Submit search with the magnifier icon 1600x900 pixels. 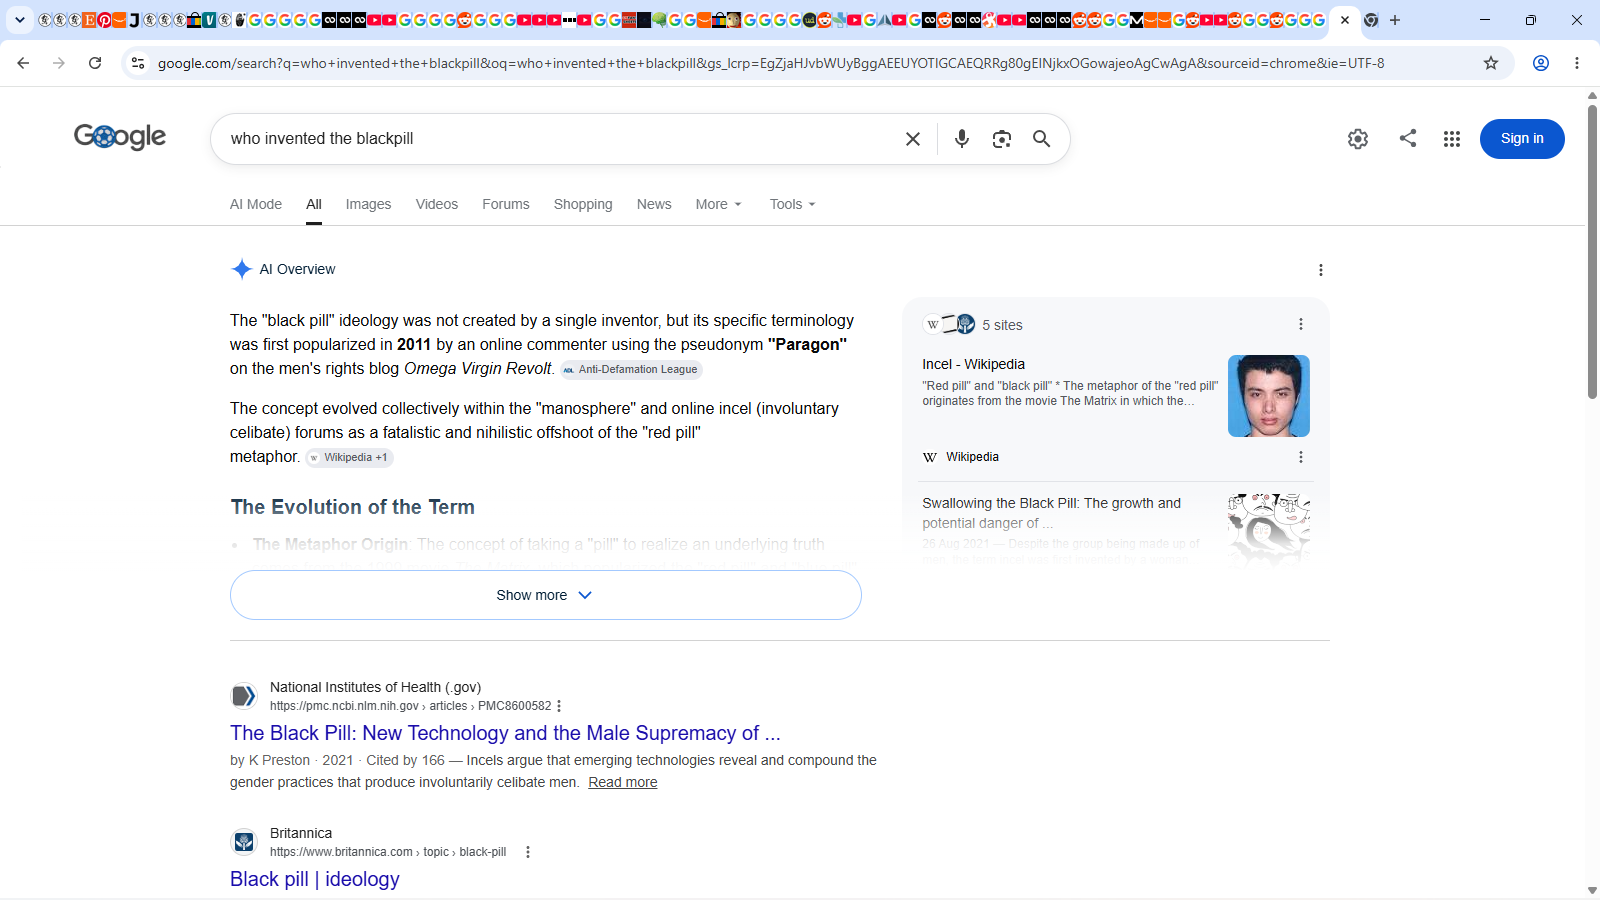(x=1042, y=139)
